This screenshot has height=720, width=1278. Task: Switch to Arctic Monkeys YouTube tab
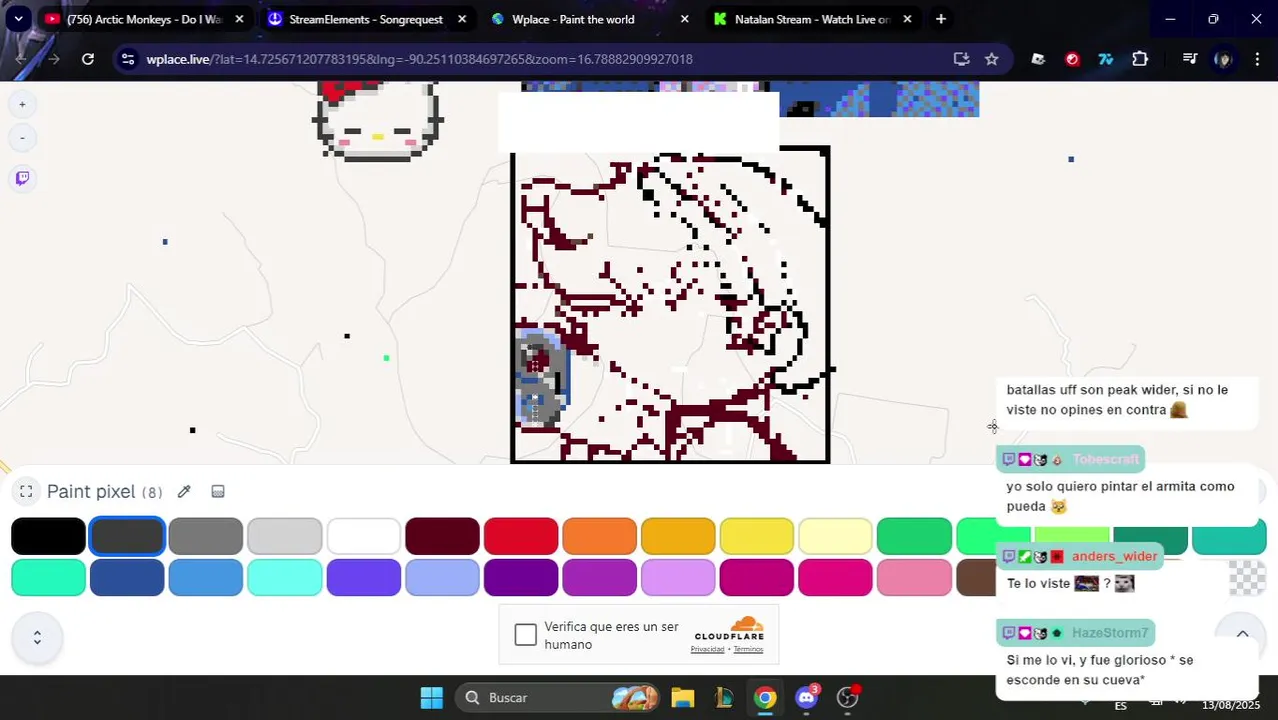coord(143,19)
